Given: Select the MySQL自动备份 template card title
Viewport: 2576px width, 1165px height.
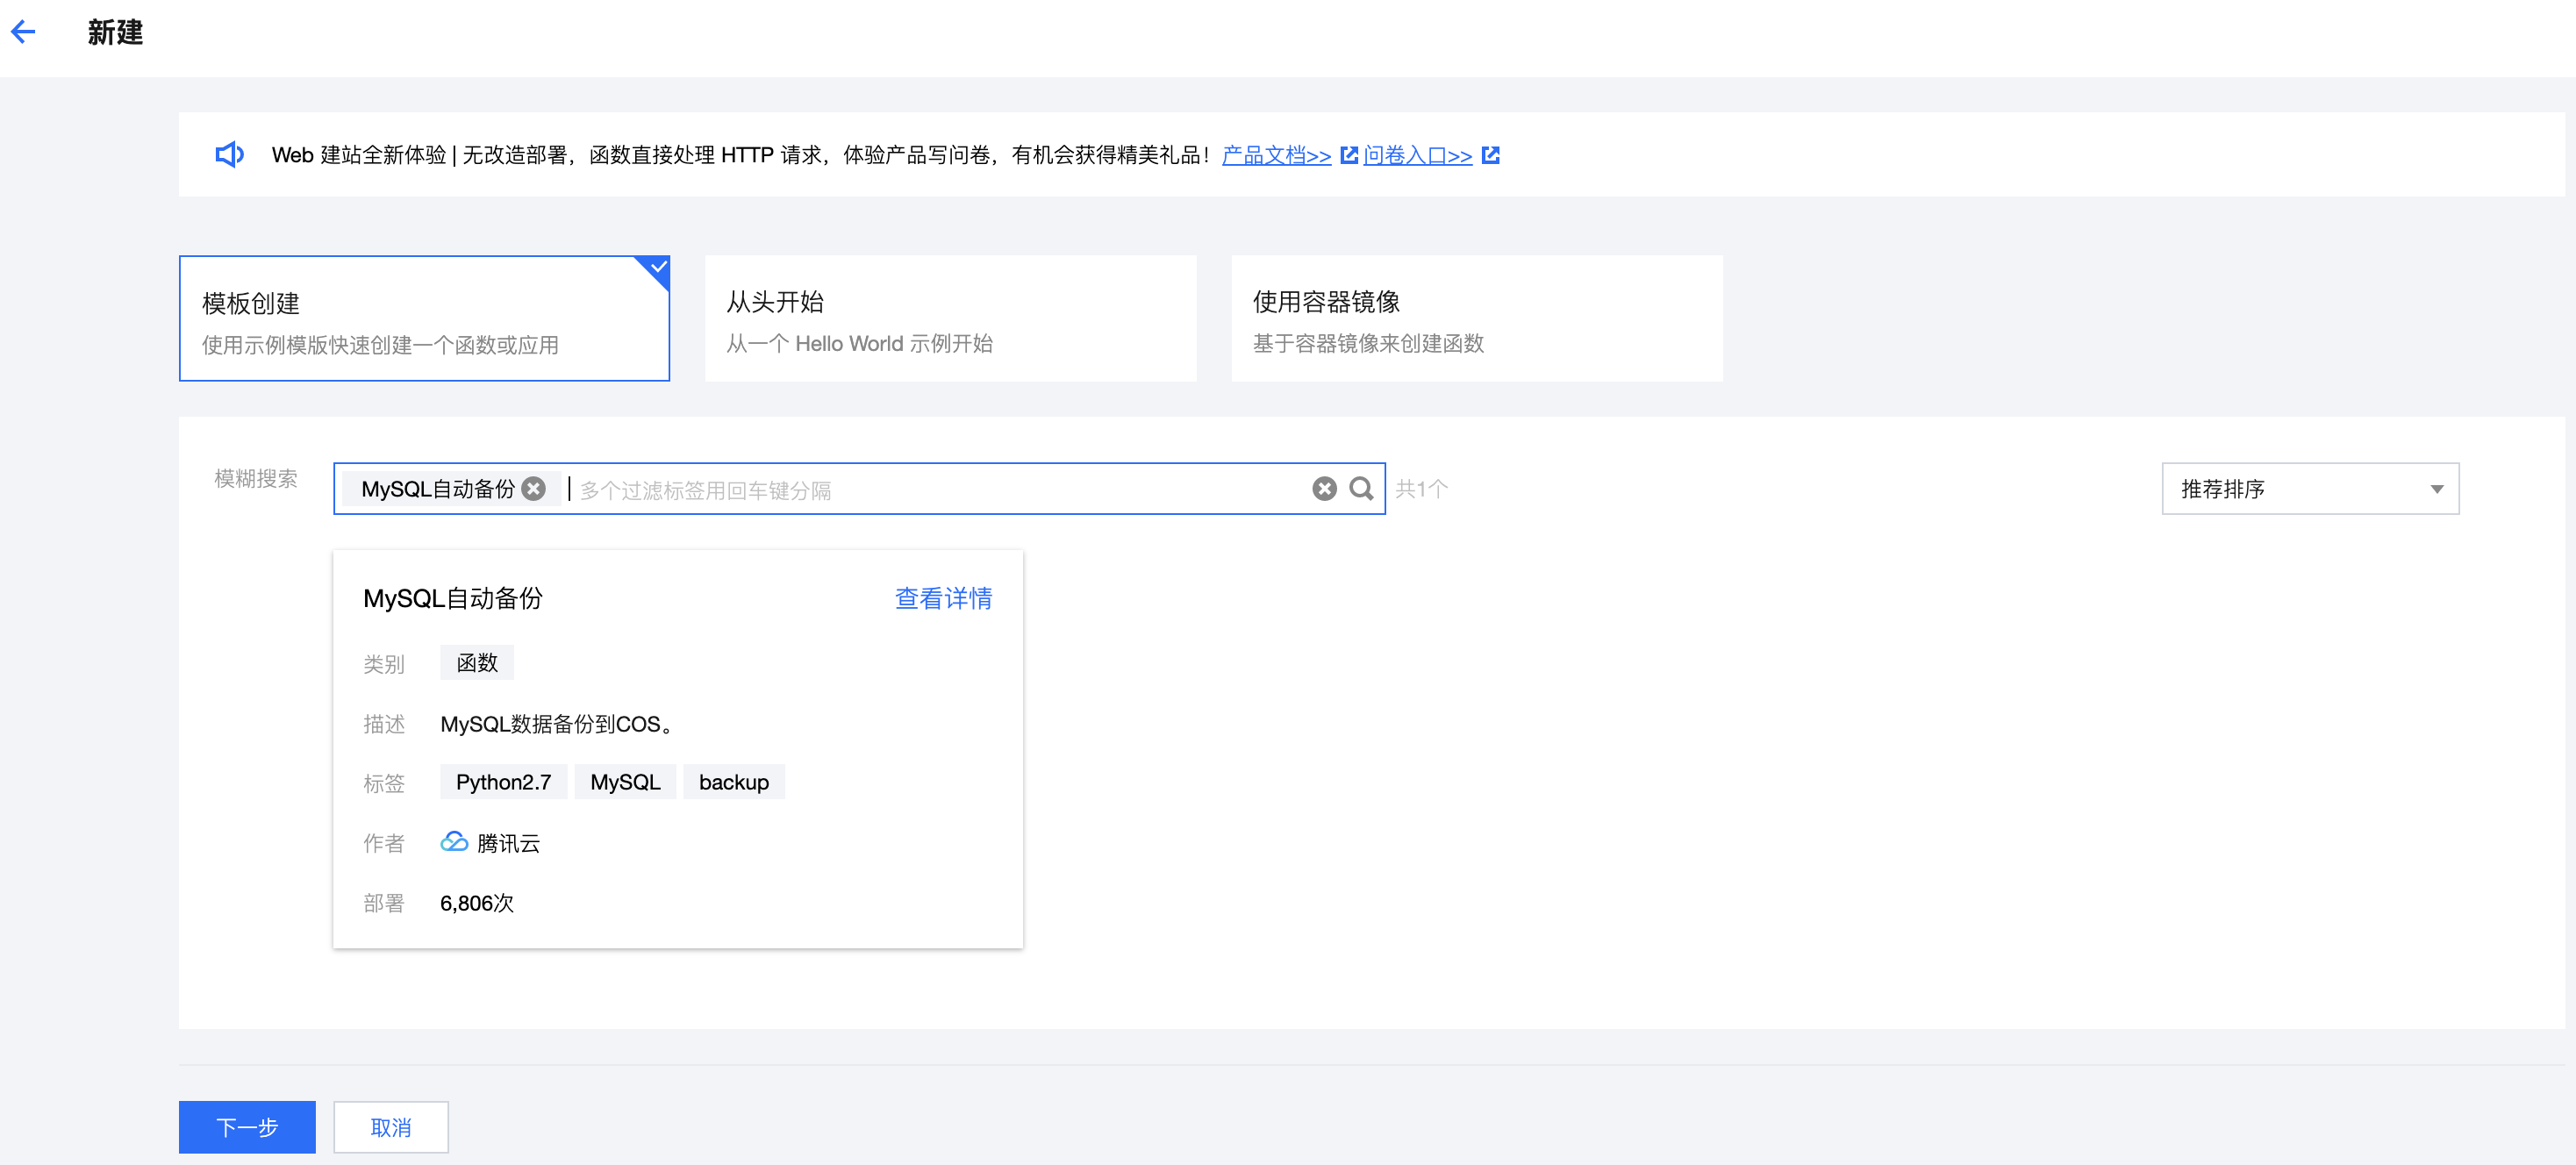Looking at the screenshot, I should 453,598.
